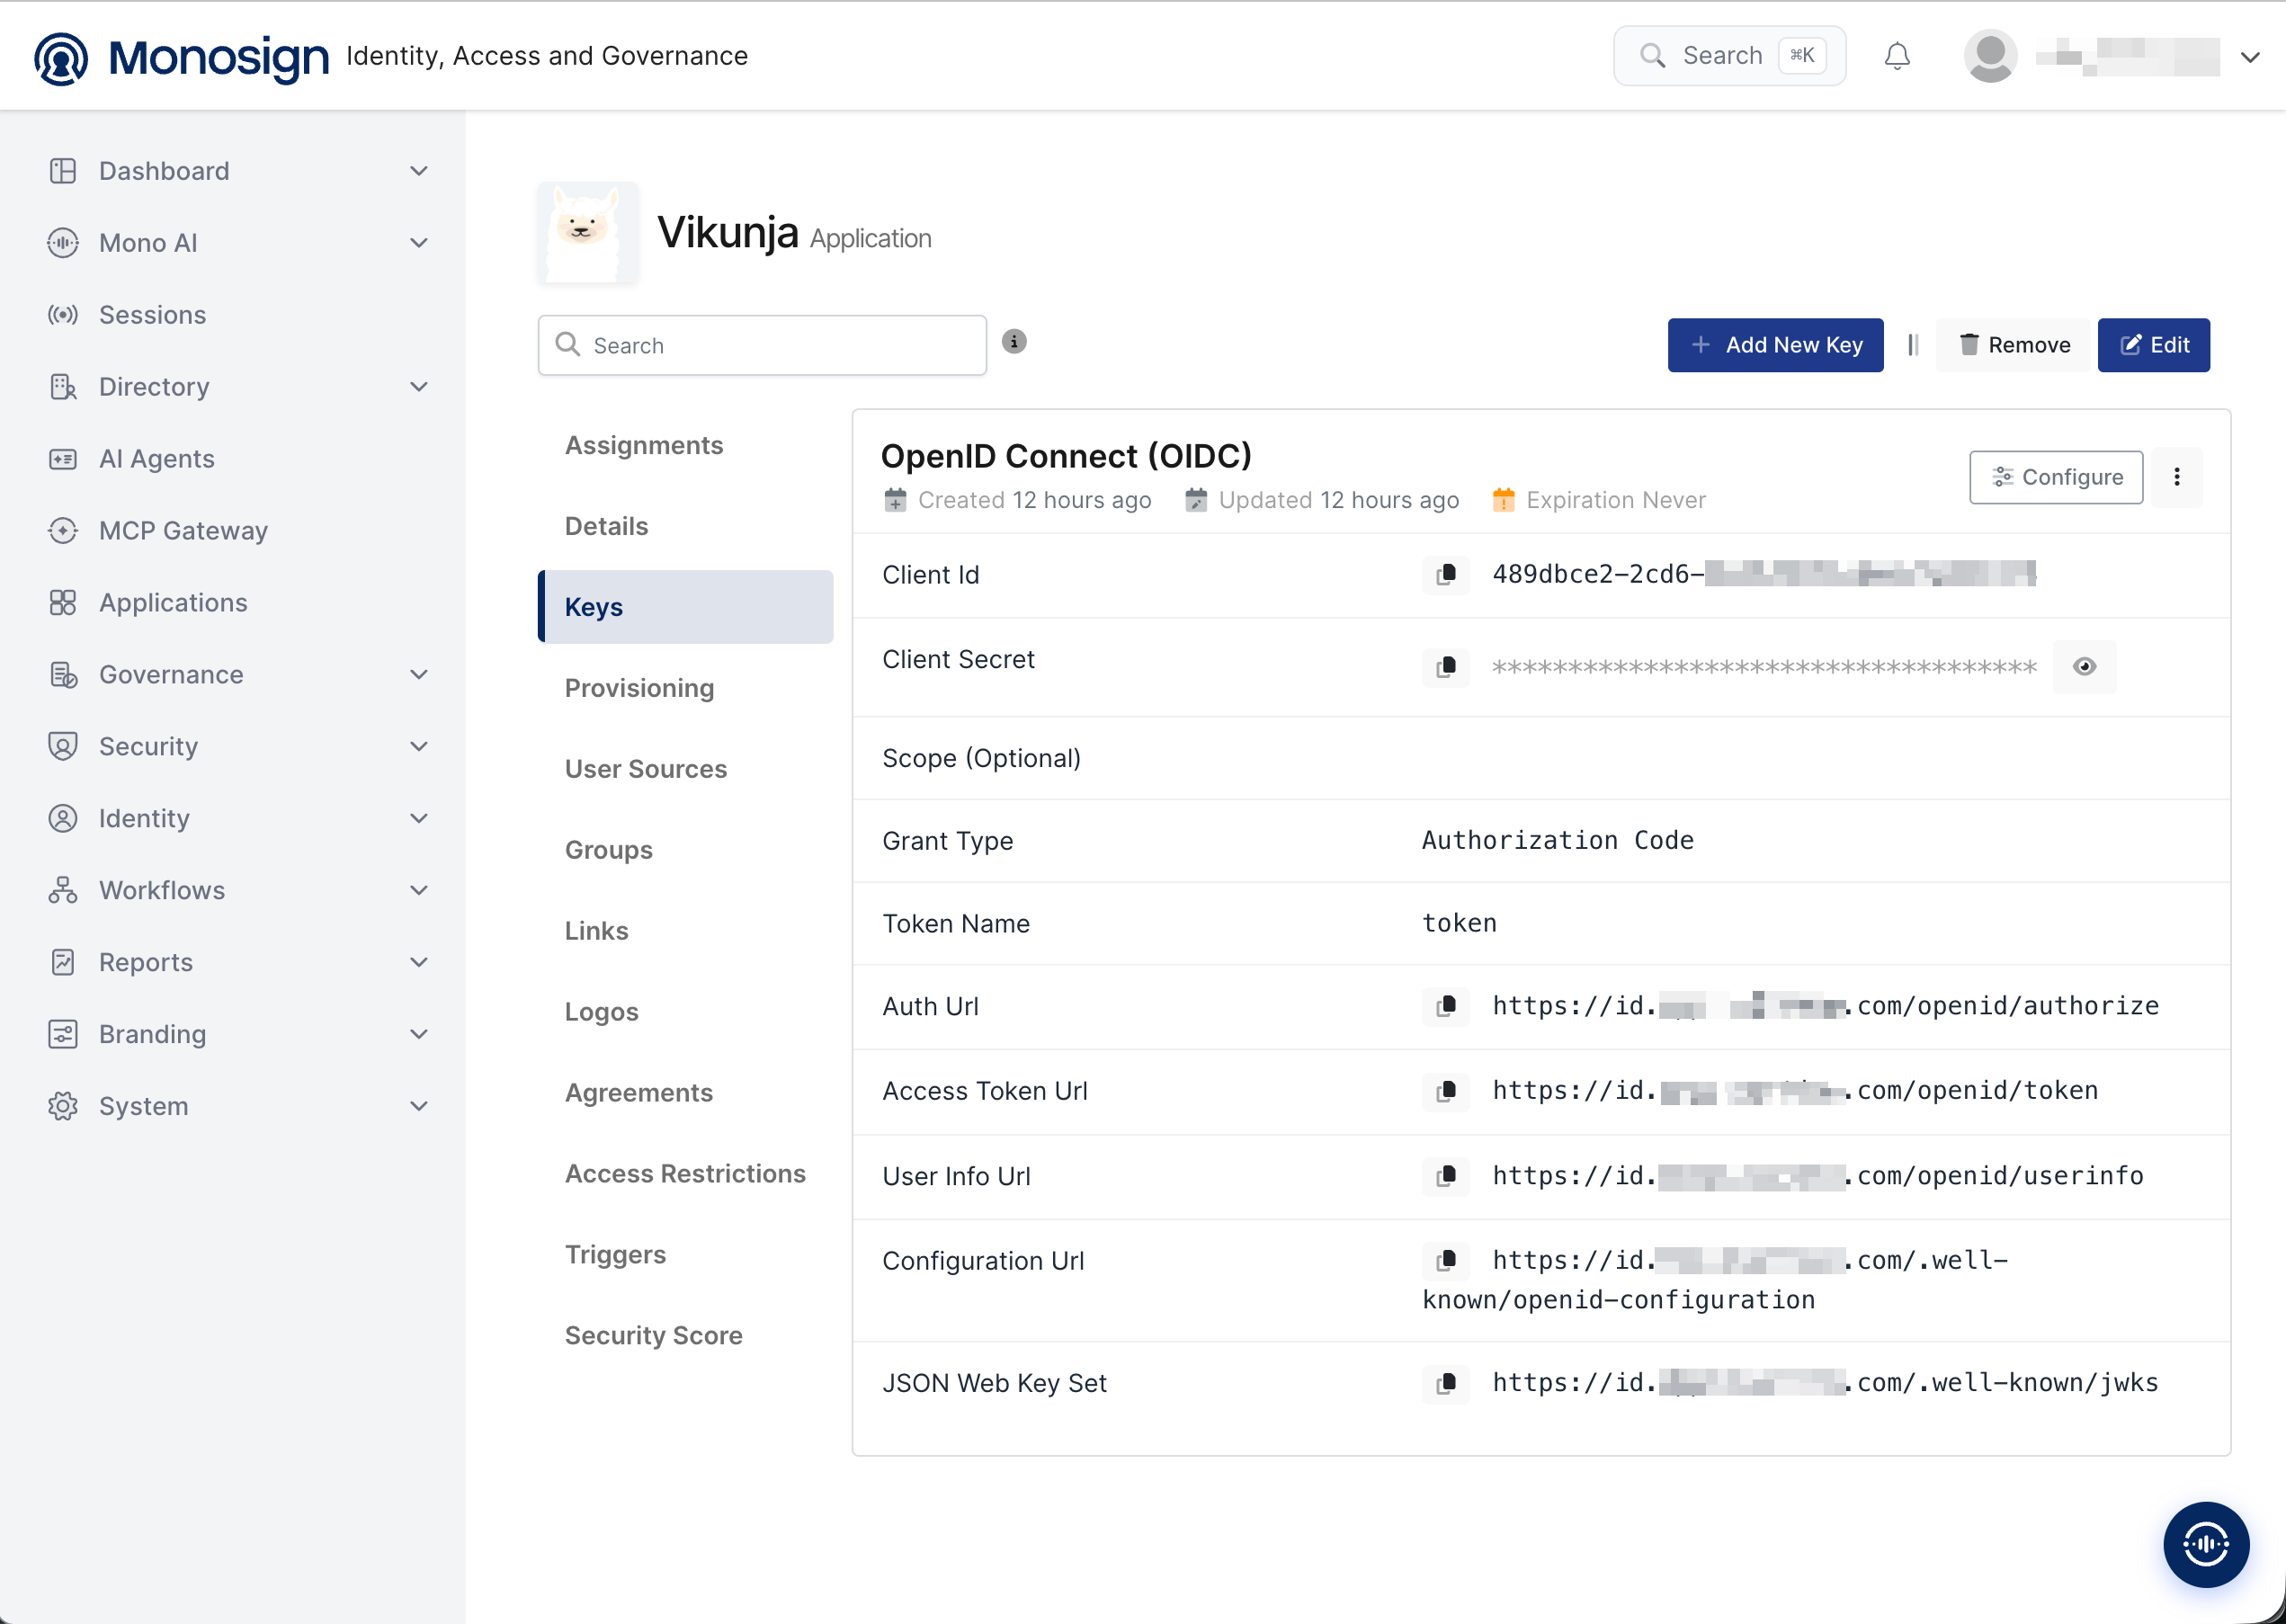Click the System gear icon
The image size is (2286, 1624).
[63, 1107]
